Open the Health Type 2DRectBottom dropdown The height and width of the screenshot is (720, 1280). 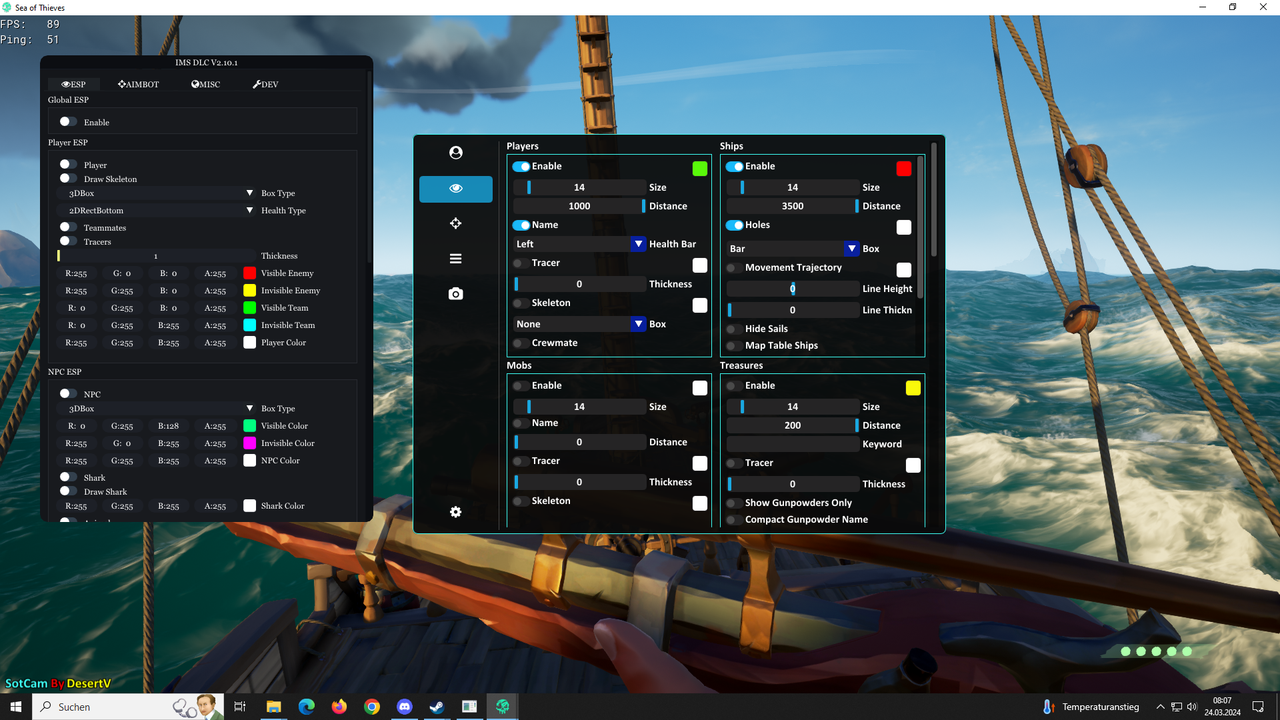click(158, 211)
